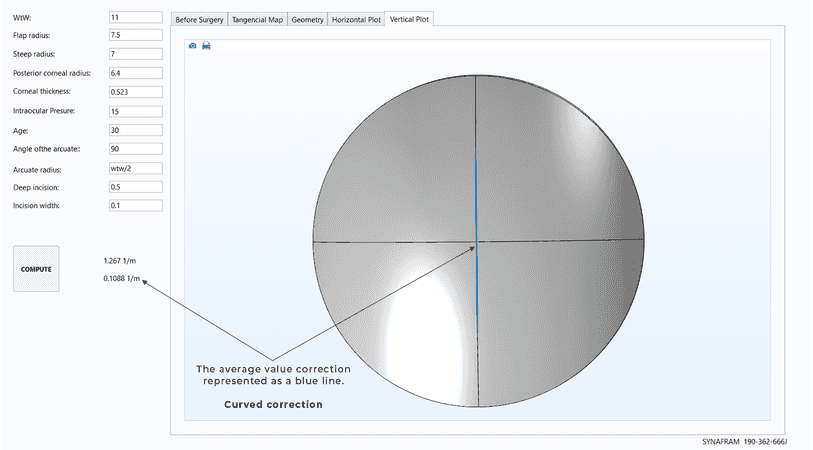
Task: Click the Arcuate radius field showing wtw/2
Action: [136, 168]
